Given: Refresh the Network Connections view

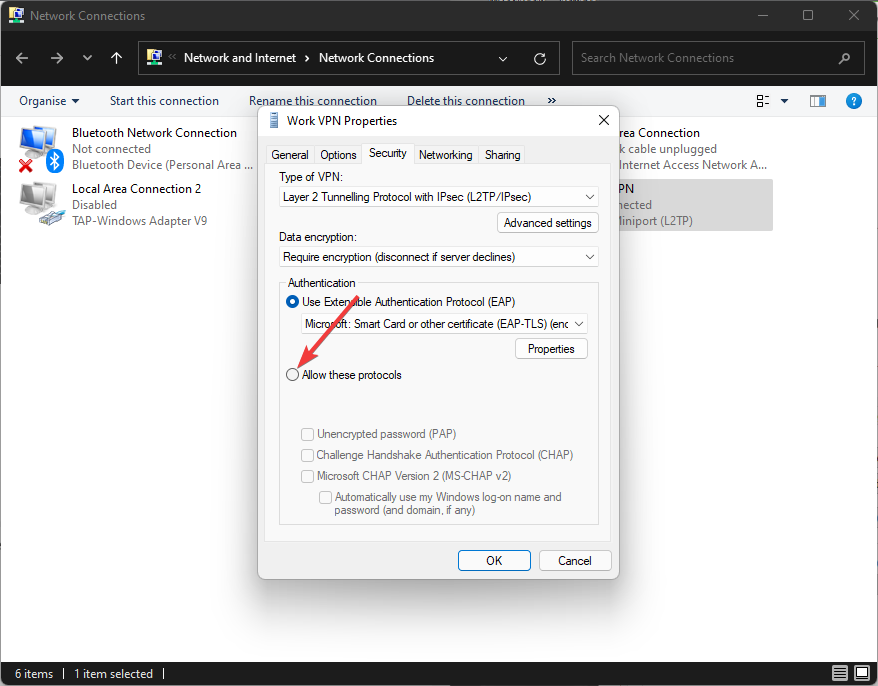Looking at the screenshot, I should pos(540,58).
